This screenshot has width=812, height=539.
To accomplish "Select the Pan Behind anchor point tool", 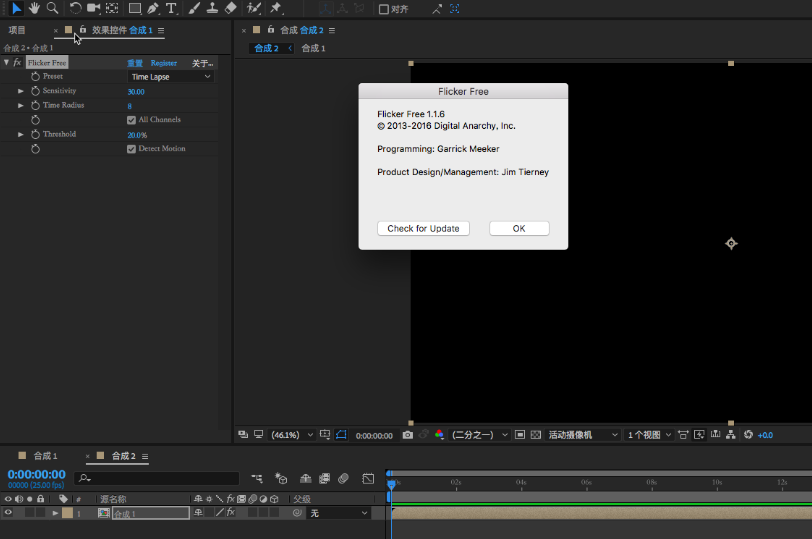I will pyautogui.click(x=112, y=8).
